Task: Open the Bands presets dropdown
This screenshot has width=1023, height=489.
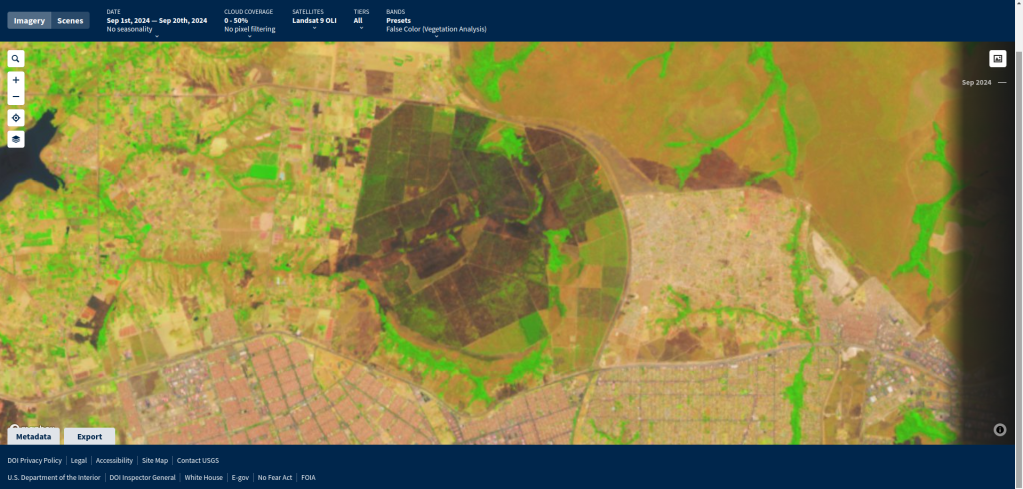Action: (x=436, y=25)
